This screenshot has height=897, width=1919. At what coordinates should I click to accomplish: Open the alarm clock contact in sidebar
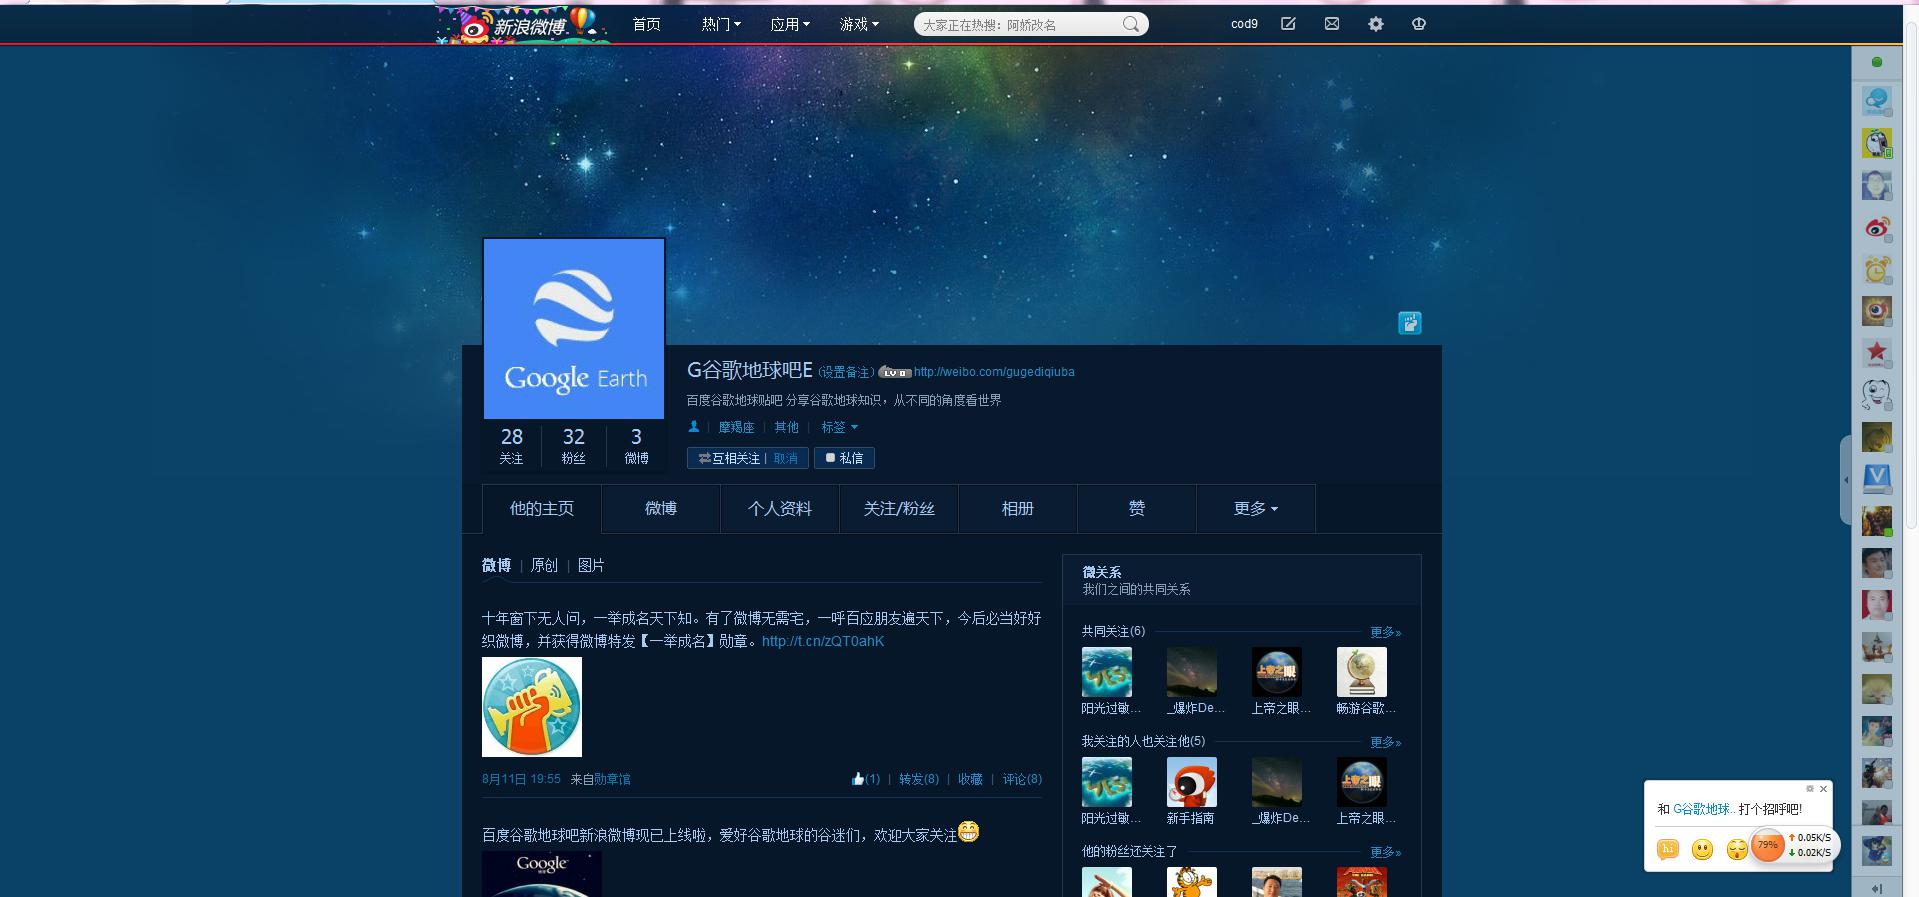[1877, 269]
